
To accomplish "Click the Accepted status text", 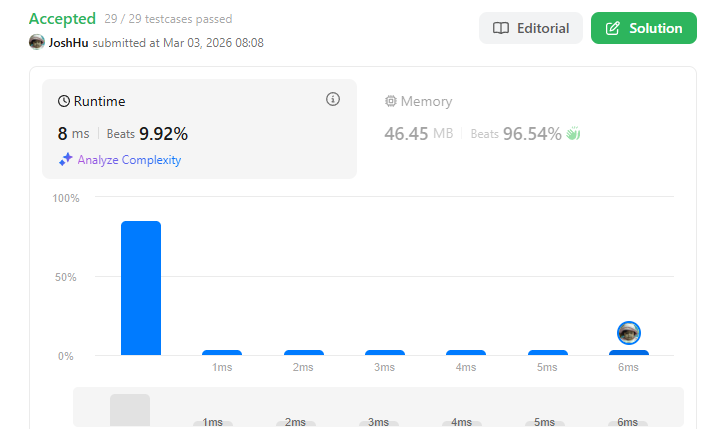I will click(x=62, y=19).
